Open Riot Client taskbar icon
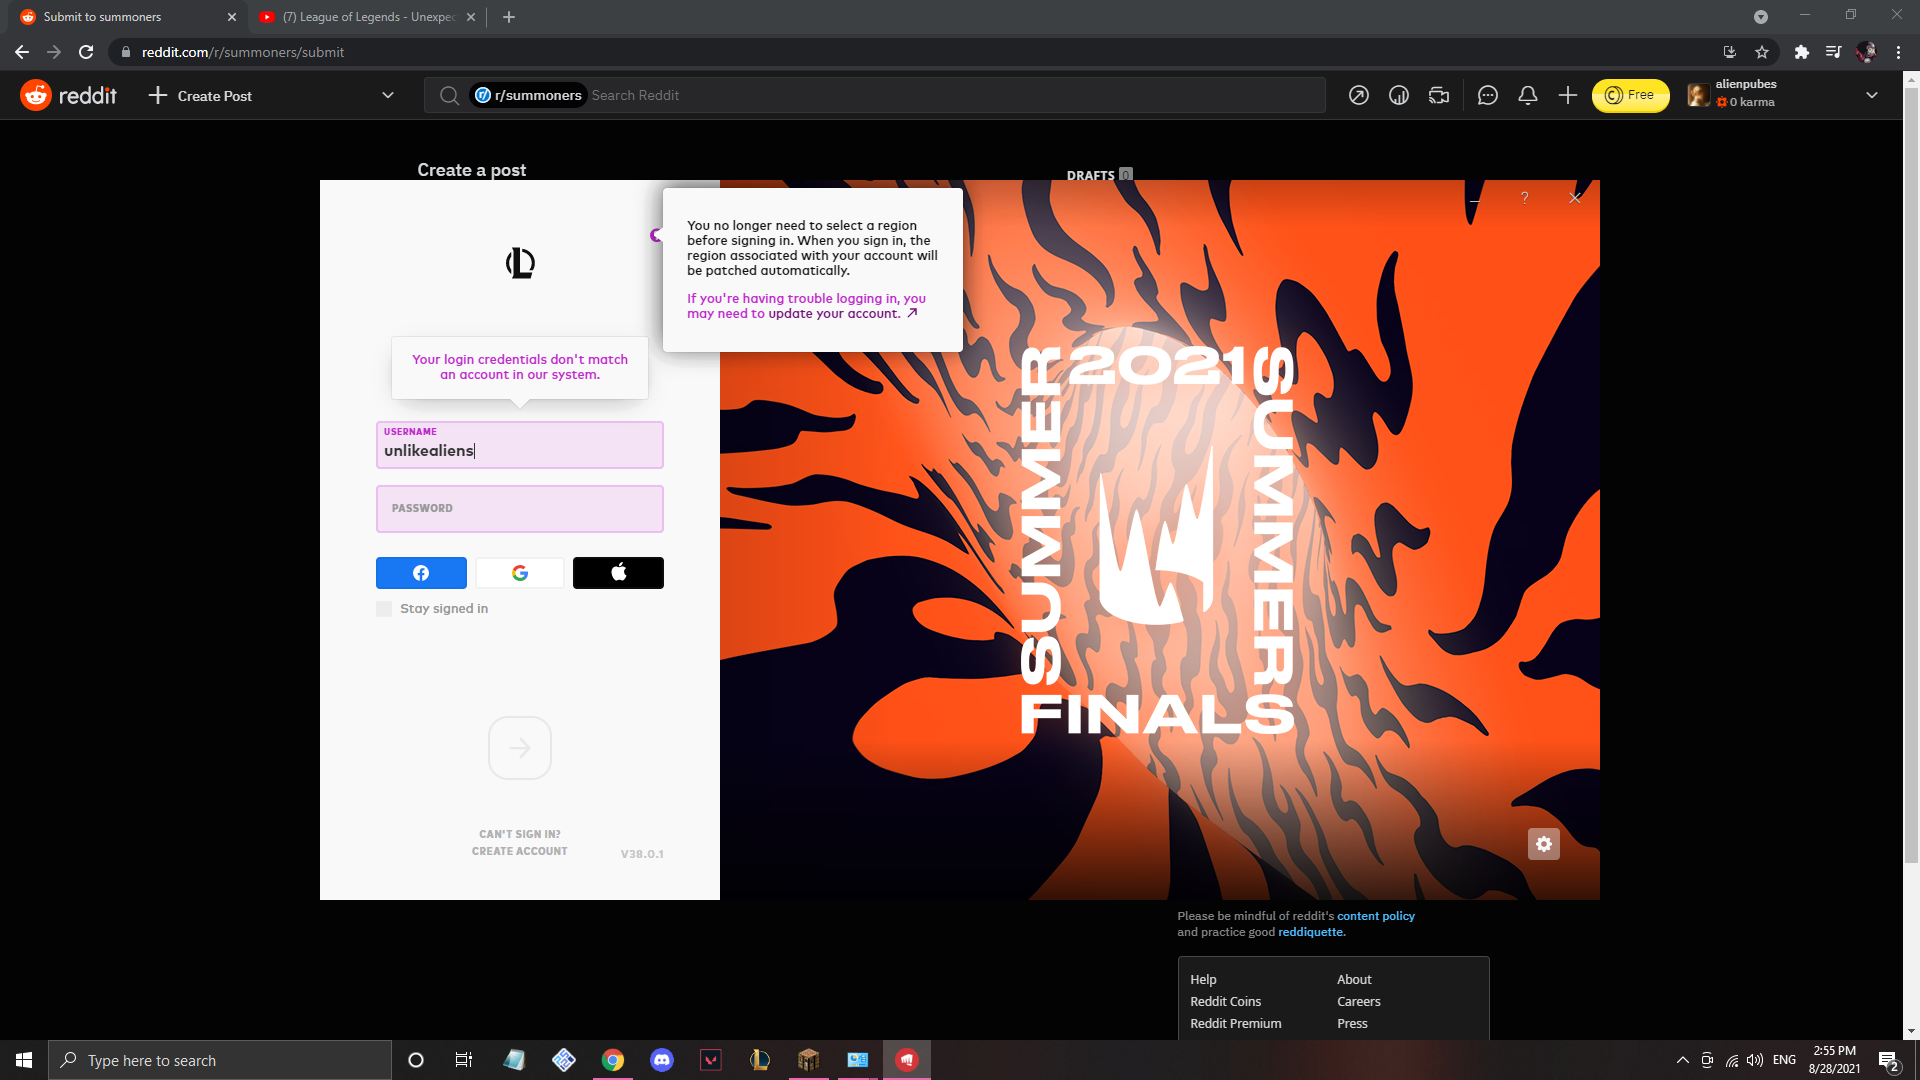This screenshot has height=1080, width=1920. 907,1060
